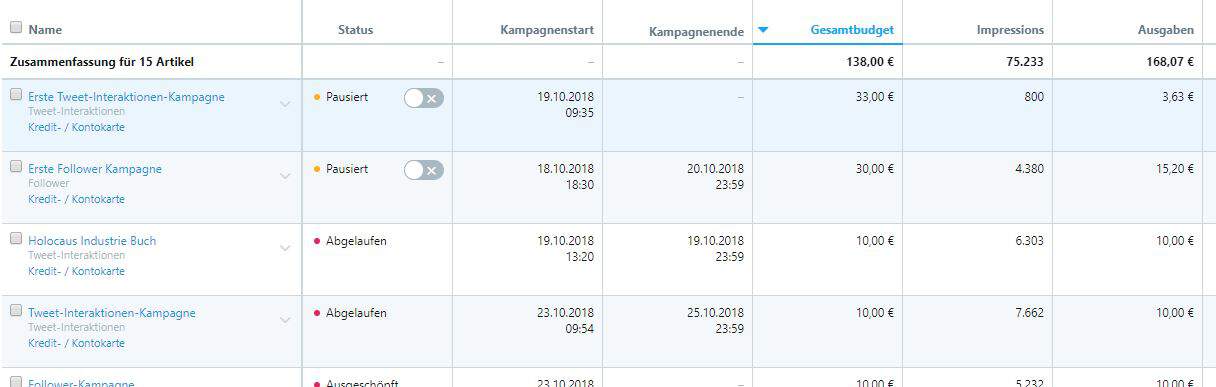Check the select-all checkbox next to Name
The width and height of the screenshot is (1216, 387).
[x=15, y=29]
